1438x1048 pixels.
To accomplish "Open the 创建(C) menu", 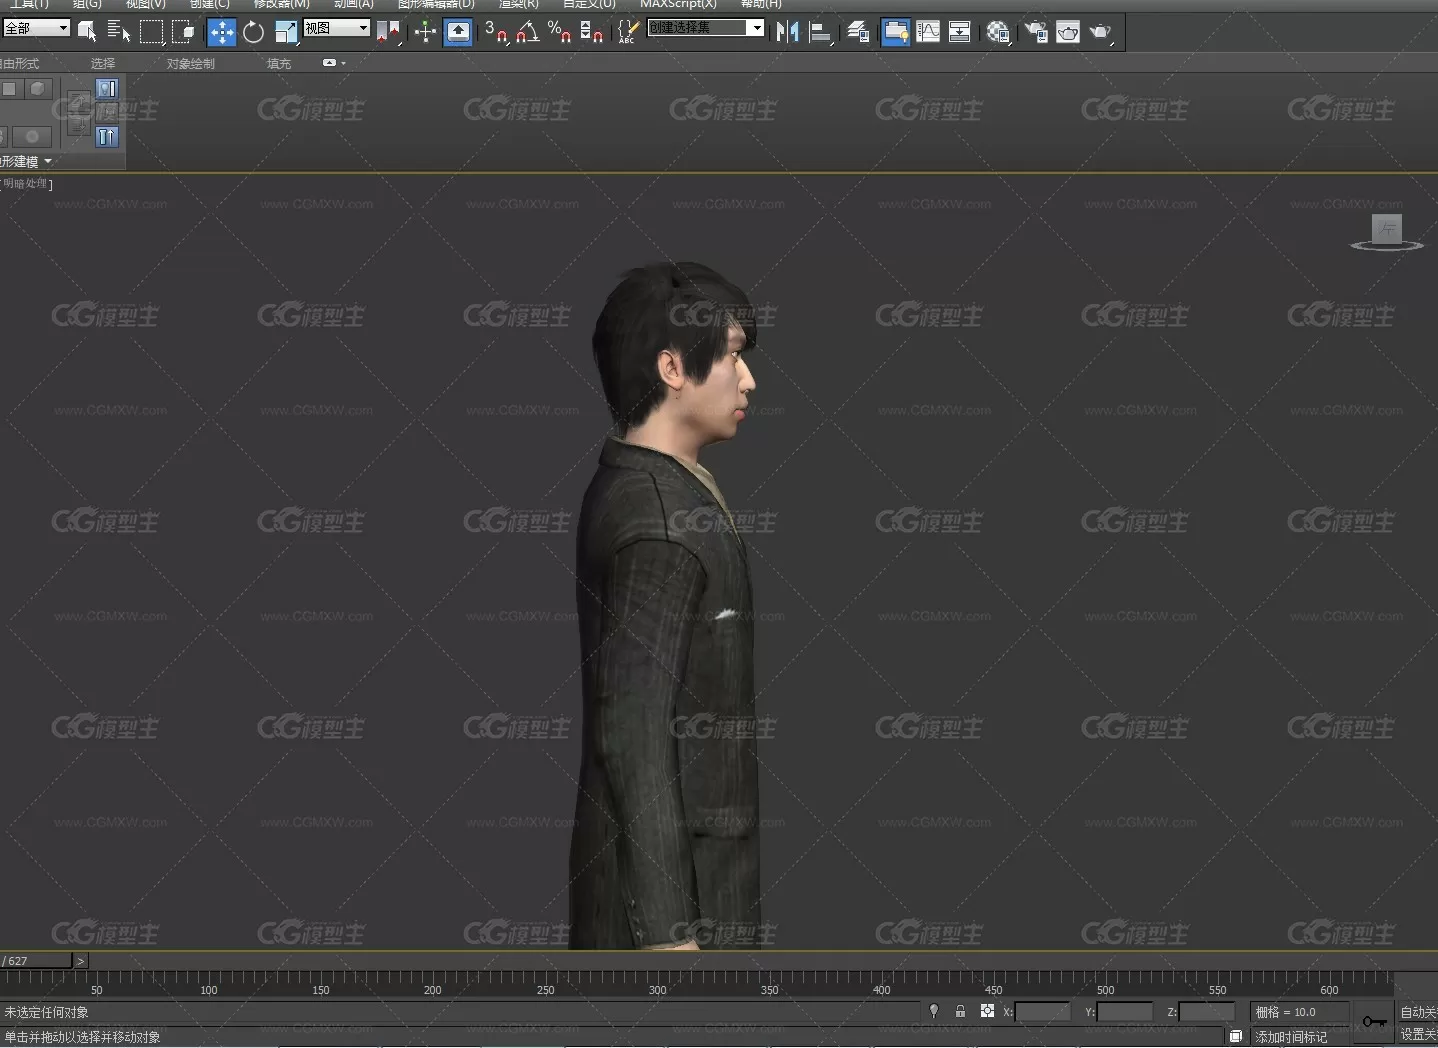I will click(x=210, y=4).
